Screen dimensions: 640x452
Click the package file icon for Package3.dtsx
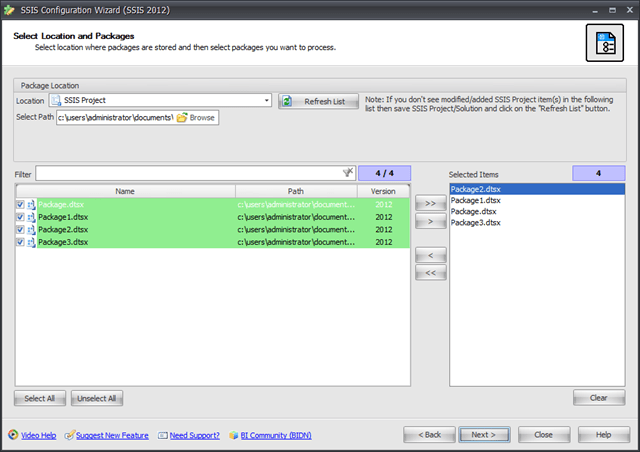tap(31, 243)
